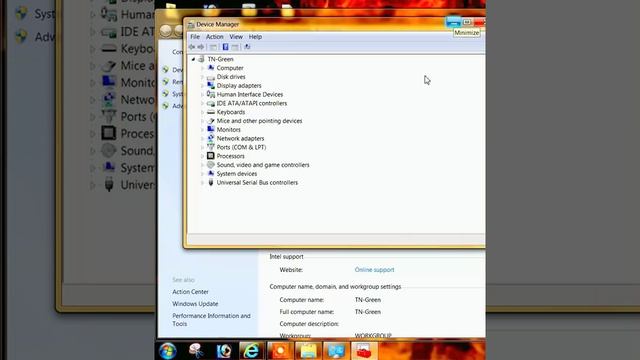Click the Mice and other pointing devices icon
640x360 pixels.
point(211,121)
